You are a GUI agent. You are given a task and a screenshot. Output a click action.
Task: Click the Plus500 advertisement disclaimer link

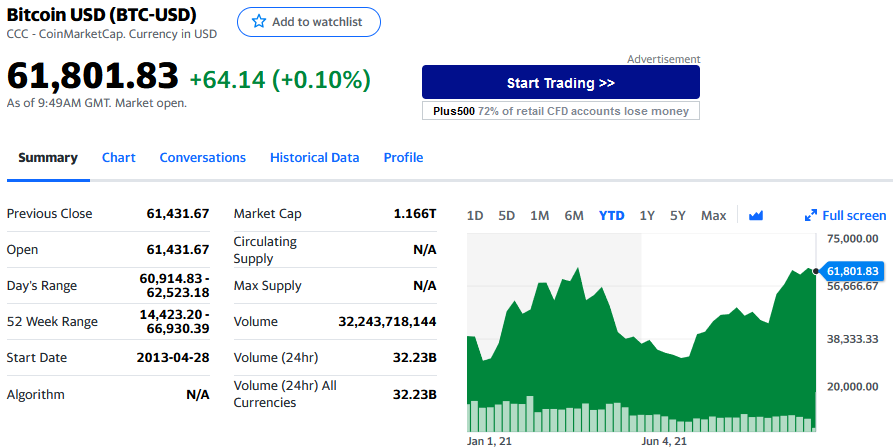click(x=560, y=111)
